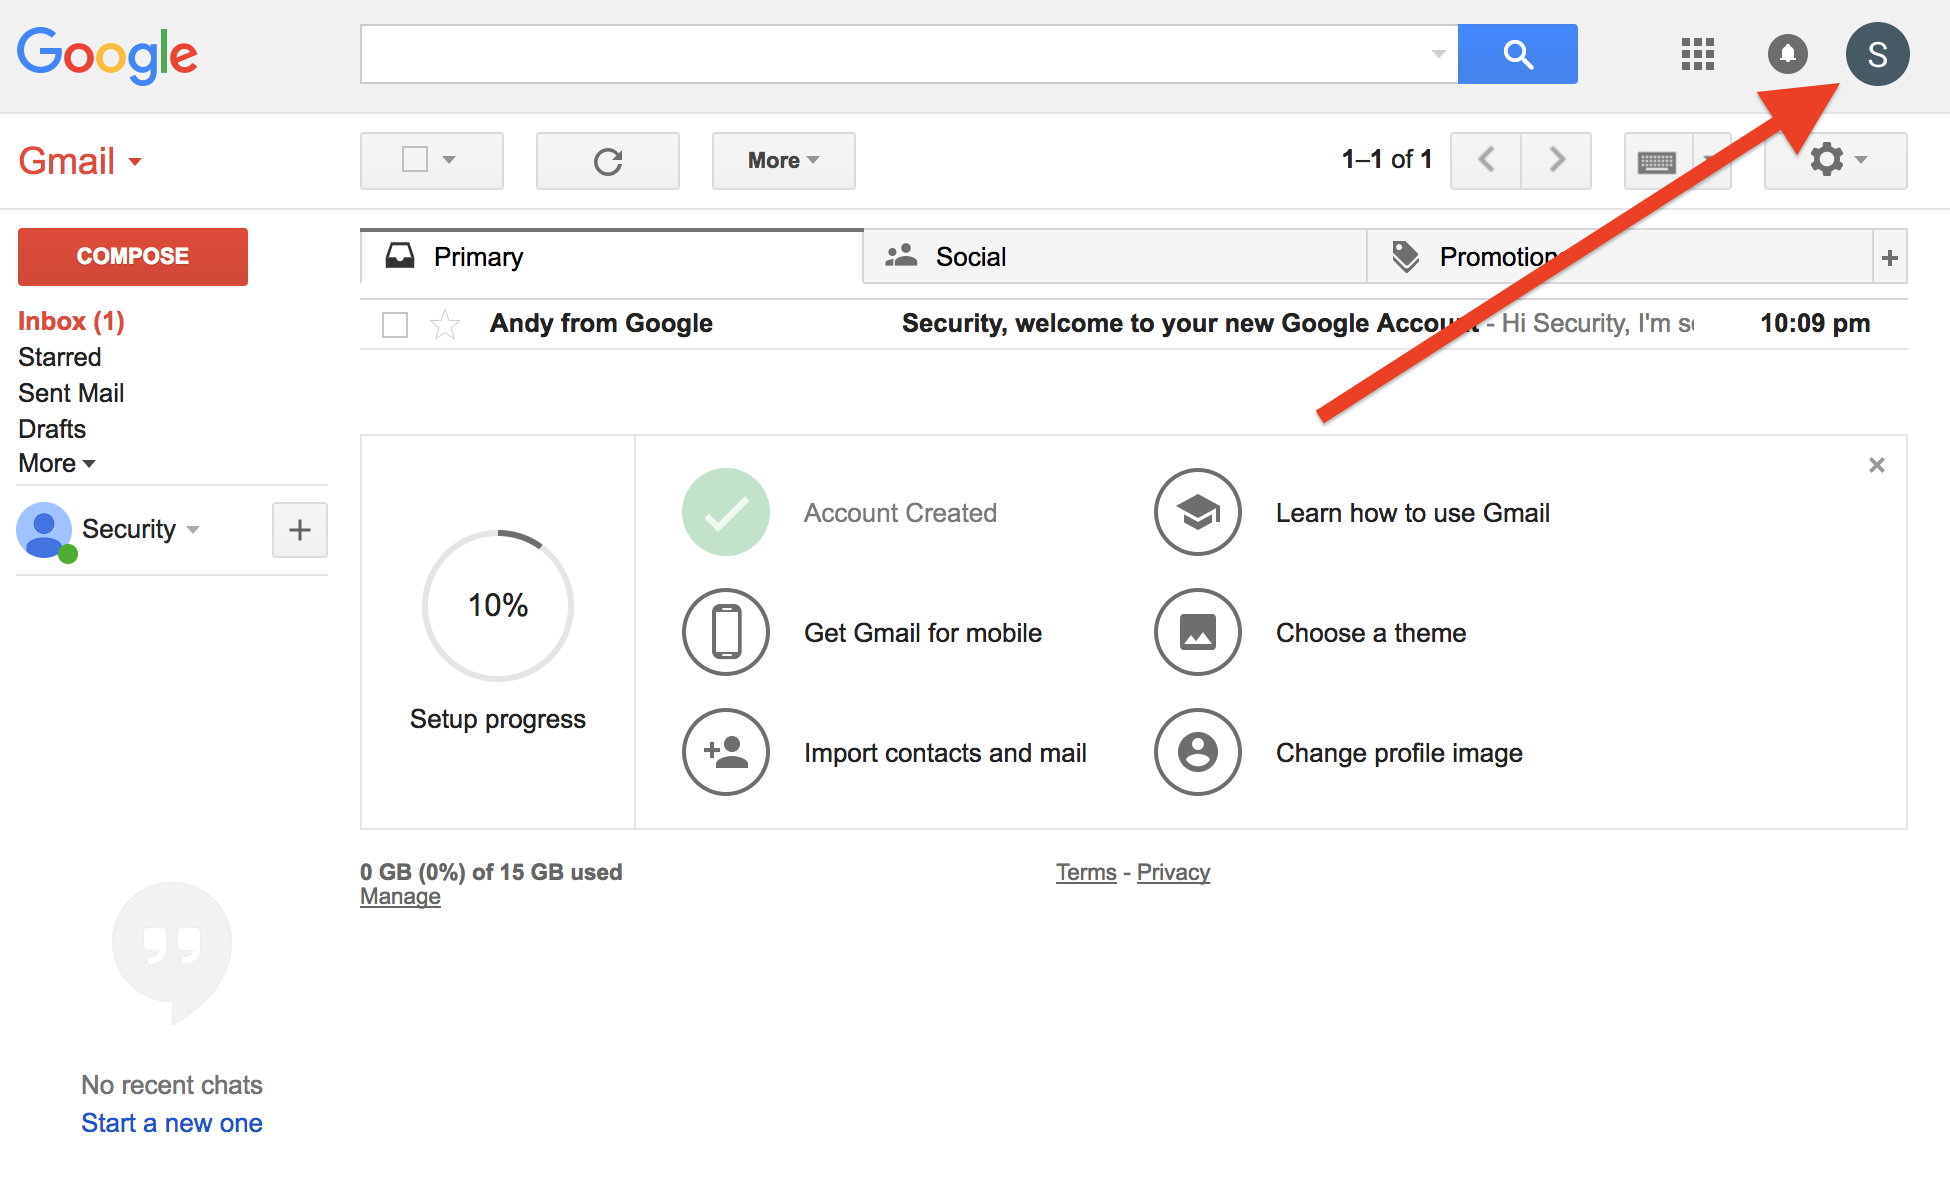Click inside the search input field

(900, 54)
